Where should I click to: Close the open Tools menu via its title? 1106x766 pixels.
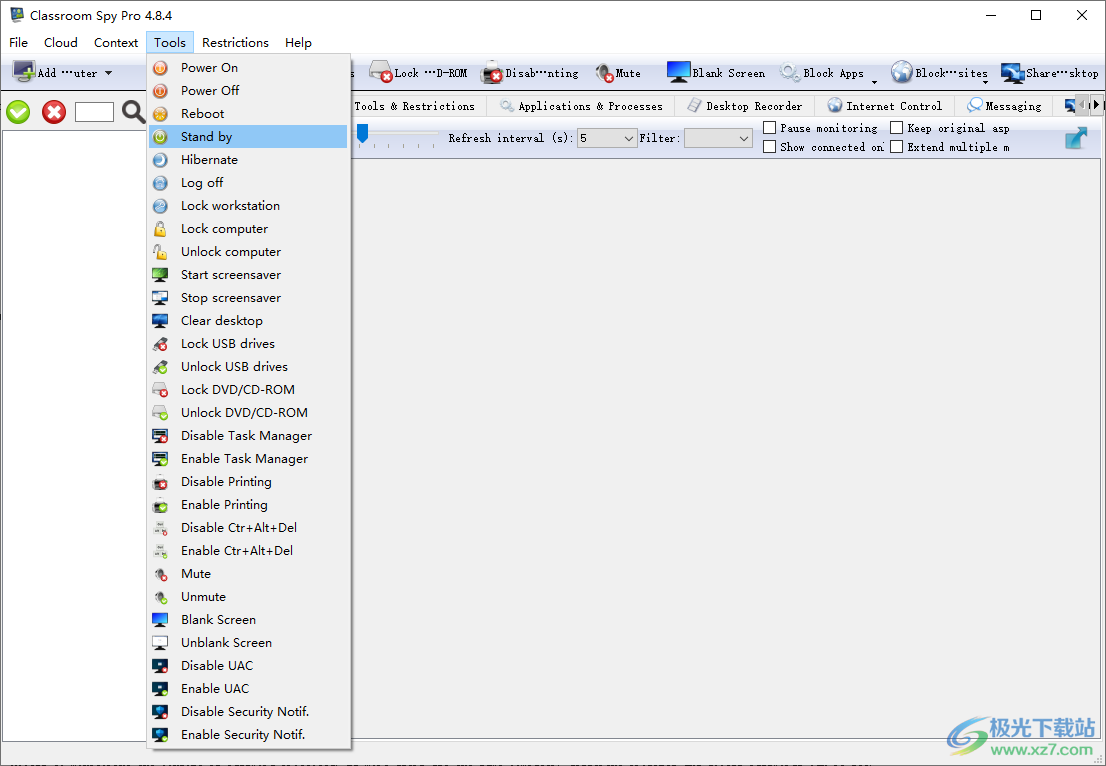pyautogui.click(x=170, y=42)
